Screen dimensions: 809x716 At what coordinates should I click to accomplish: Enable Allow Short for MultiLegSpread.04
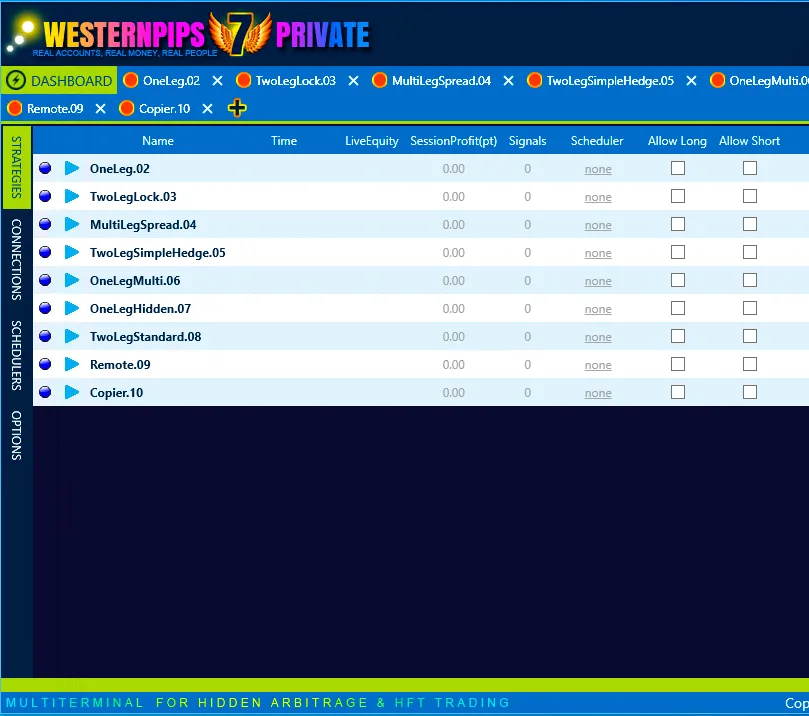[750, 224]
